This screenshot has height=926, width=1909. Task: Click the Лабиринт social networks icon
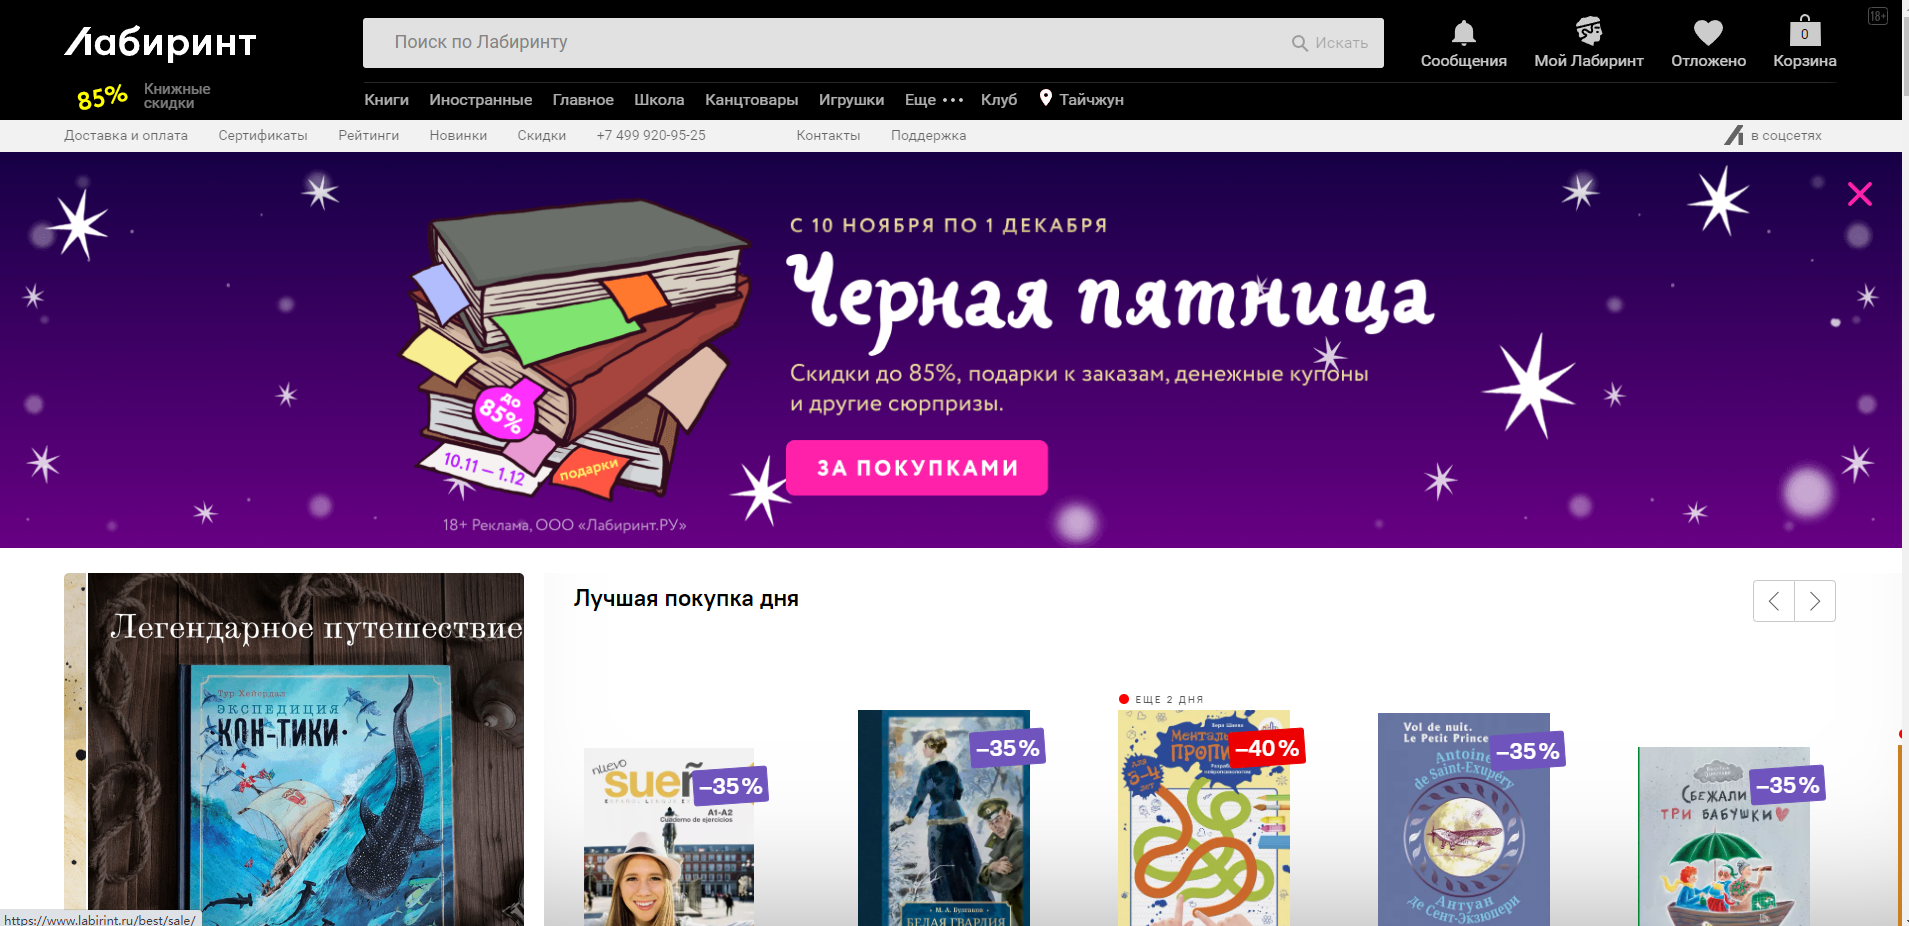click(x=1734, y=135)
